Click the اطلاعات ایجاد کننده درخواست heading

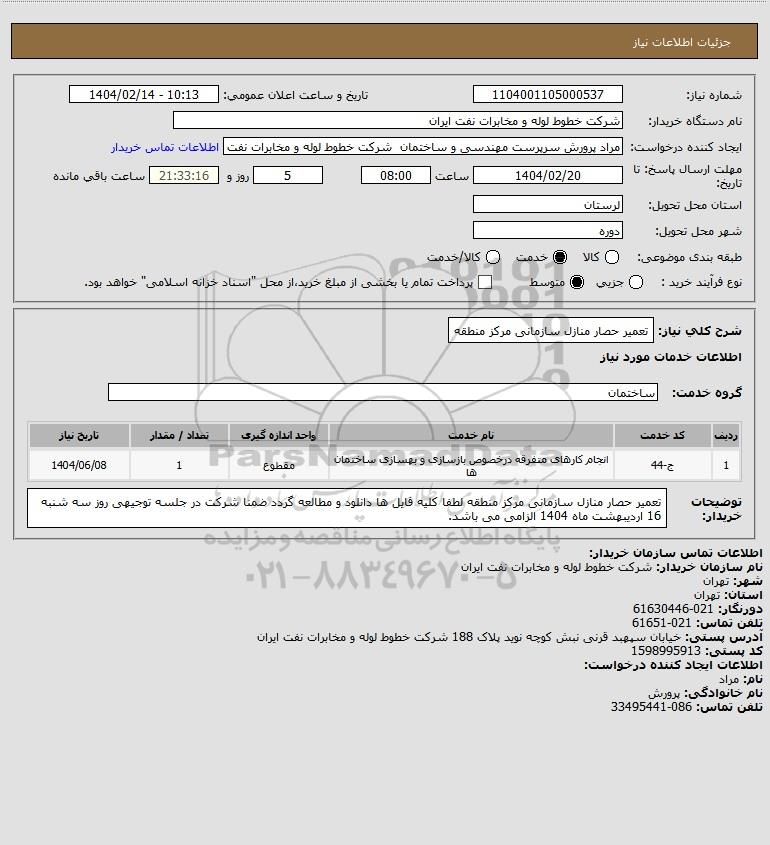pos(673,665)
